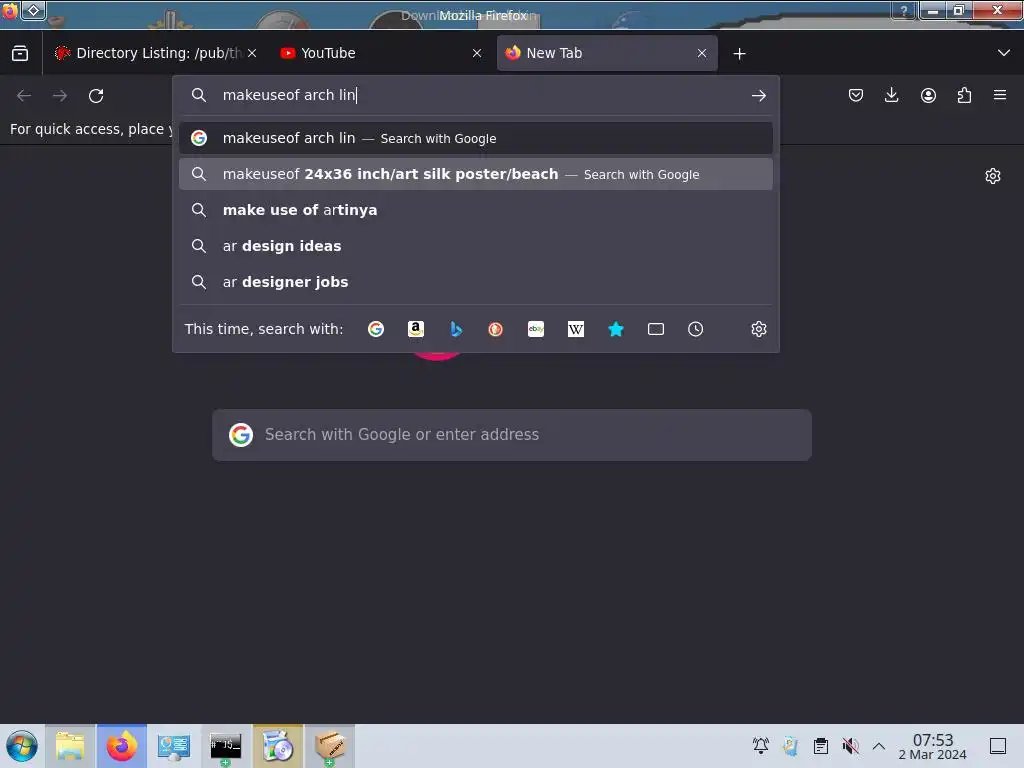Open a new tab with plus button

739,54
